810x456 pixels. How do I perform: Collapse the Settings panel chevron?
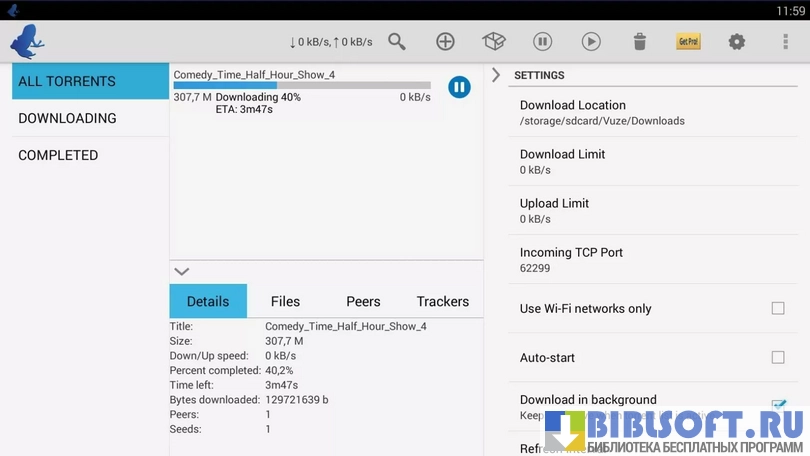(496, 75)
